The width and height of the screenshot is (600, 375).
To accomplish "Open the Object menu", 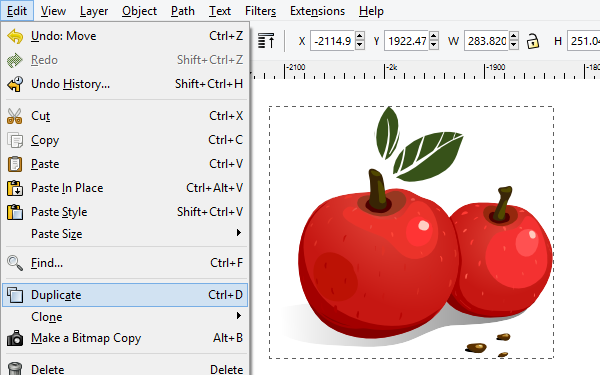I will tap(139, 11).
